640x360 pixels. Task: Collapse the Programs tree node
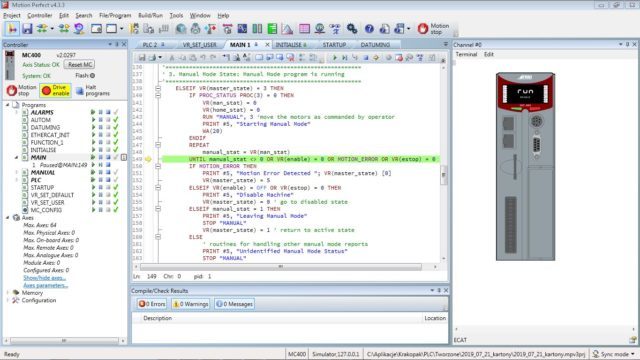point(7,105)
